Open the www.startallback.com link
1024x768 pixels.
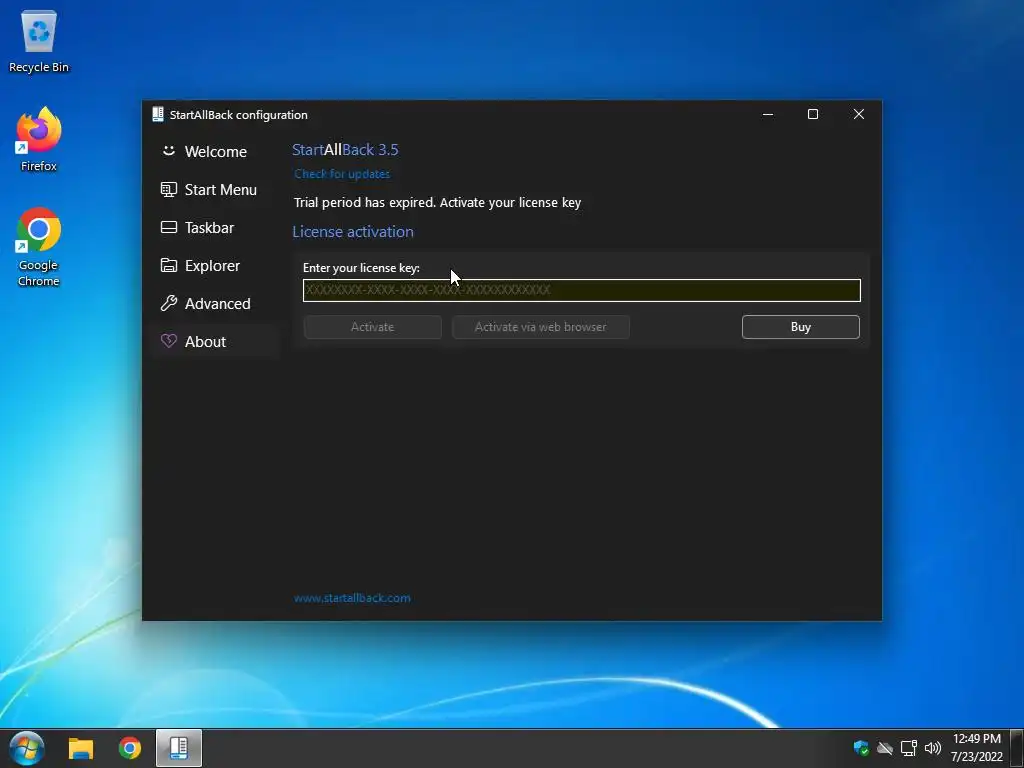click(x=352, y=598)
